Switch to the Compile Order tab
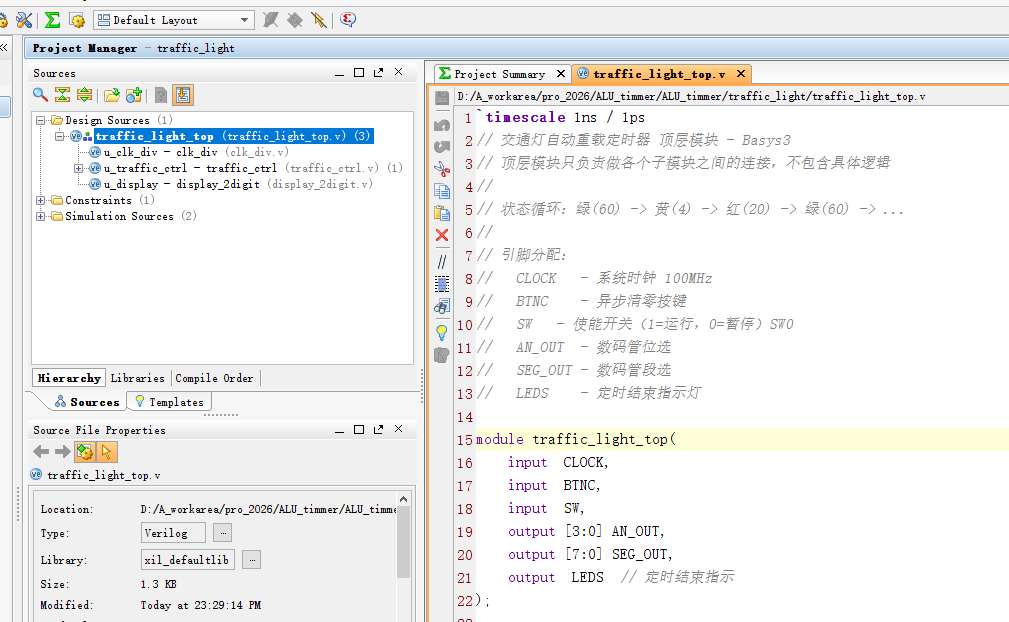Viewport: 1009px width, 622px height. pos(214,378)
